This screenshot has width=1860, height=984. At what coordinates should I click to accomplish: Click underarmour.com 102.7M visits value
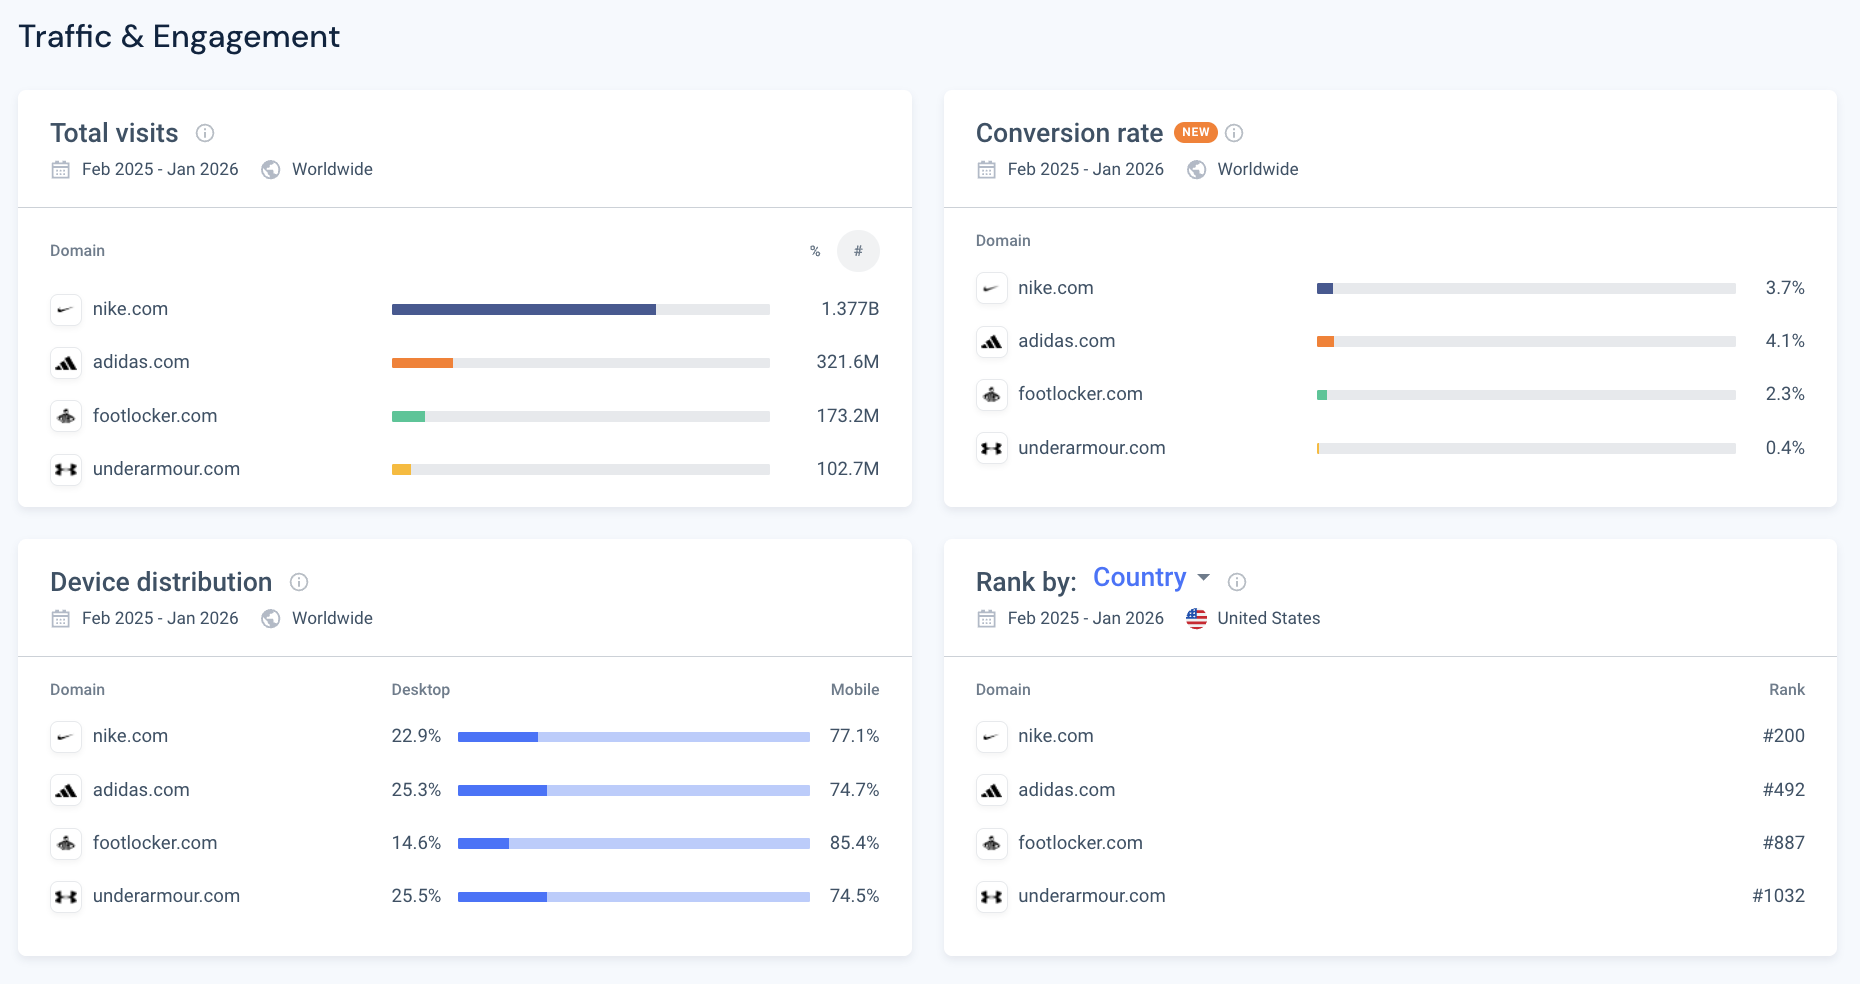coord(848,469)
